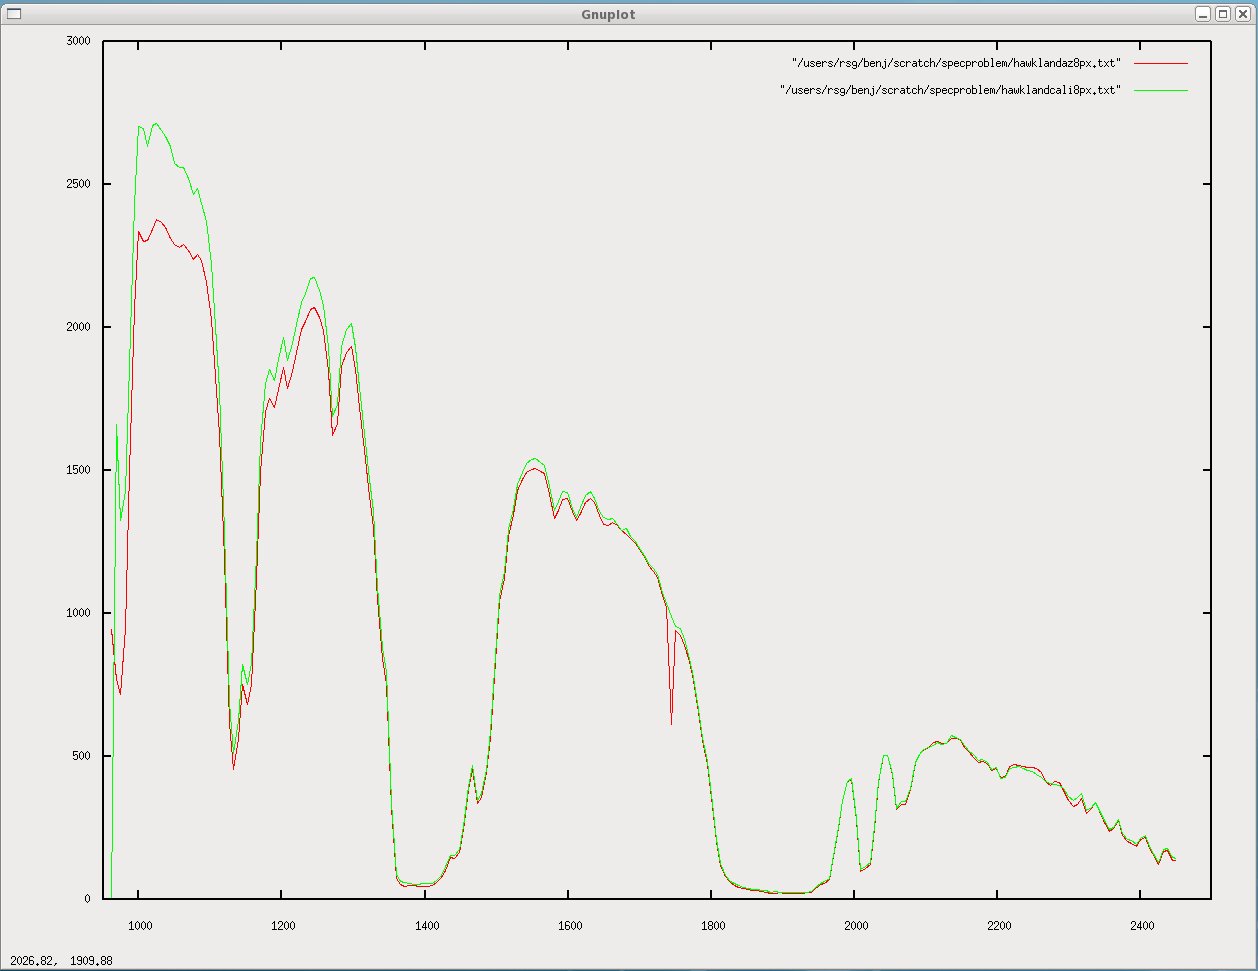Viewport: 1258px width, 971px height.
Task: Click the y-axis label 2500
Action: point(79,184)
